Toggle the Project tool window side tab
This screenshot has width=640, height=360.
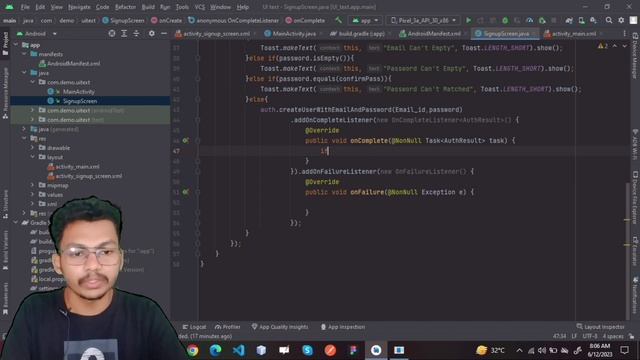point(5,44)
